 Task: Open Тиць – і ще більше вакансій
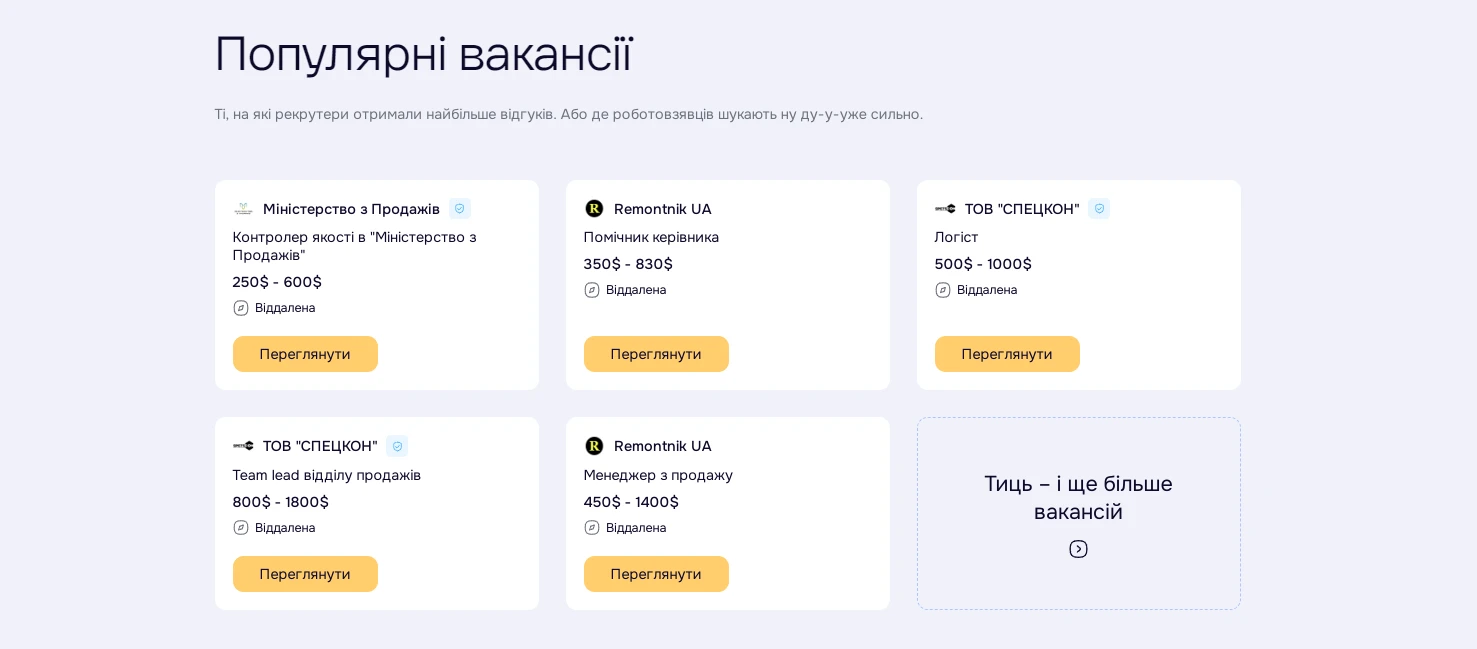(x=1078, y=498)
